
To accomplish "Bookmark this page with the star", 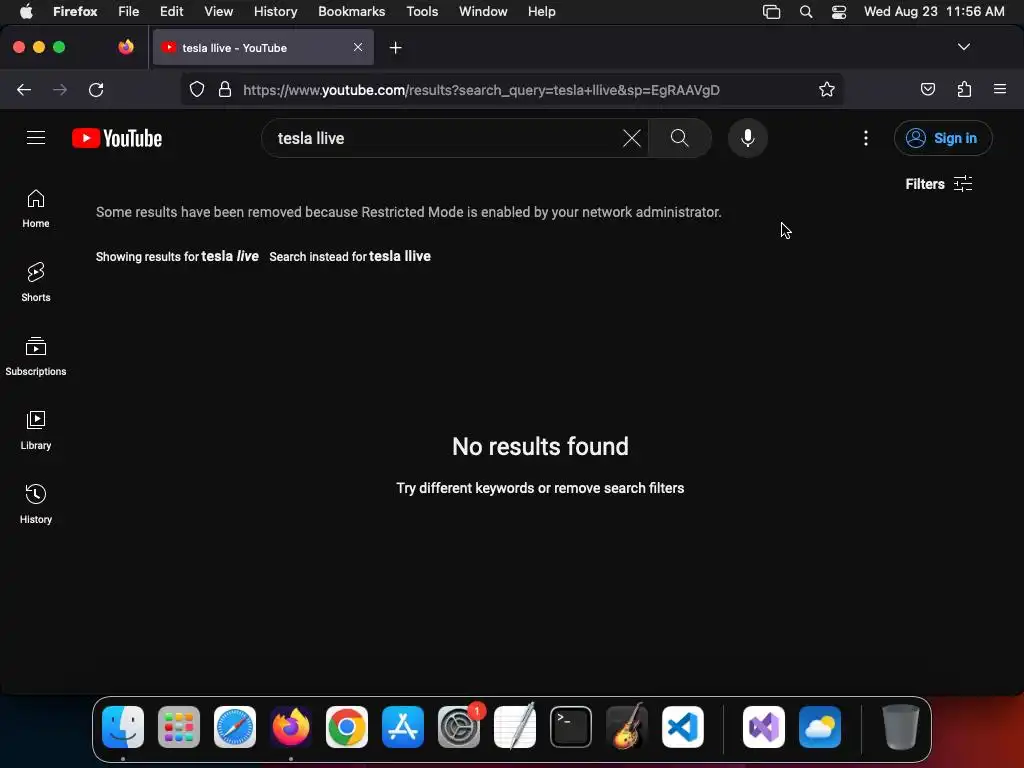I will point(827,89).
